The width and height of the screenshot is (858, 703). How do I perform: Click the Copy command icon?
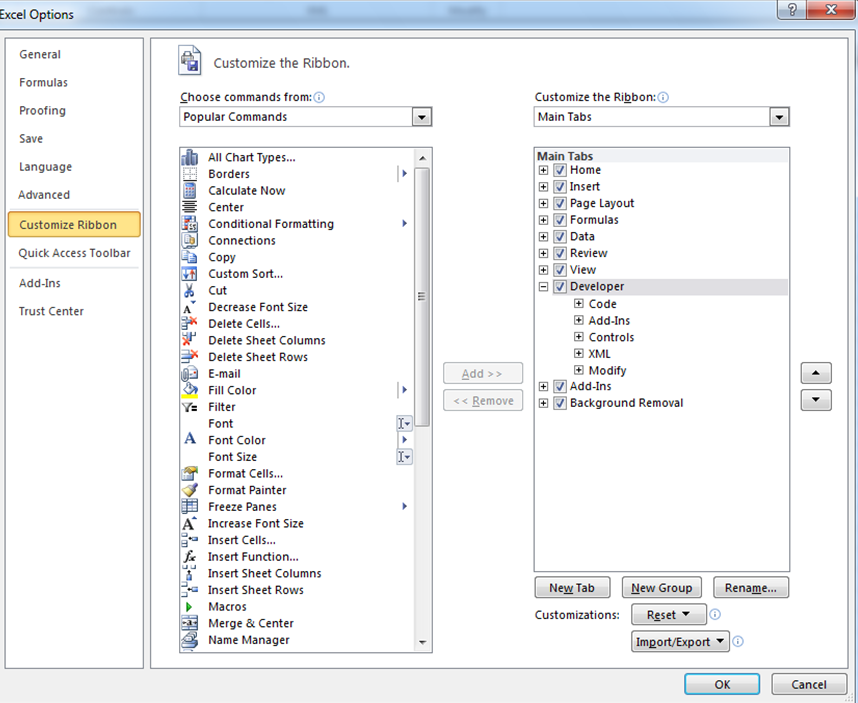tap(189, 257)
